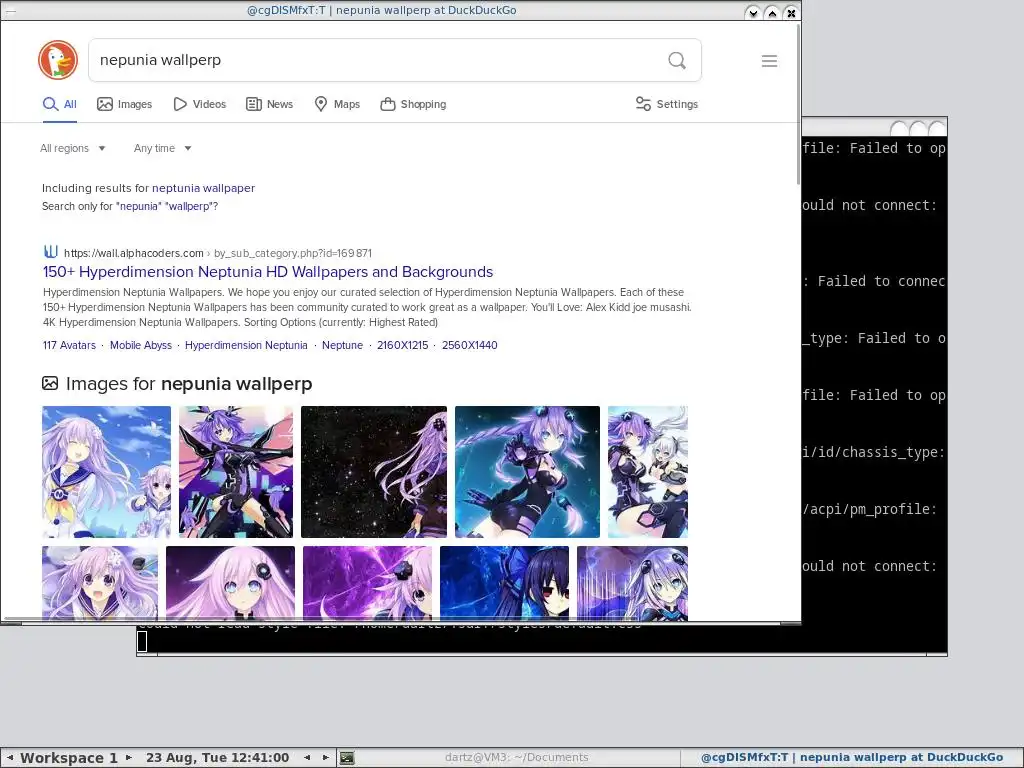Open fourth top-row thumbnail with blue glowing background
Image resolution: width=1024 pixels, height=768 pixels.
point(528,472)
